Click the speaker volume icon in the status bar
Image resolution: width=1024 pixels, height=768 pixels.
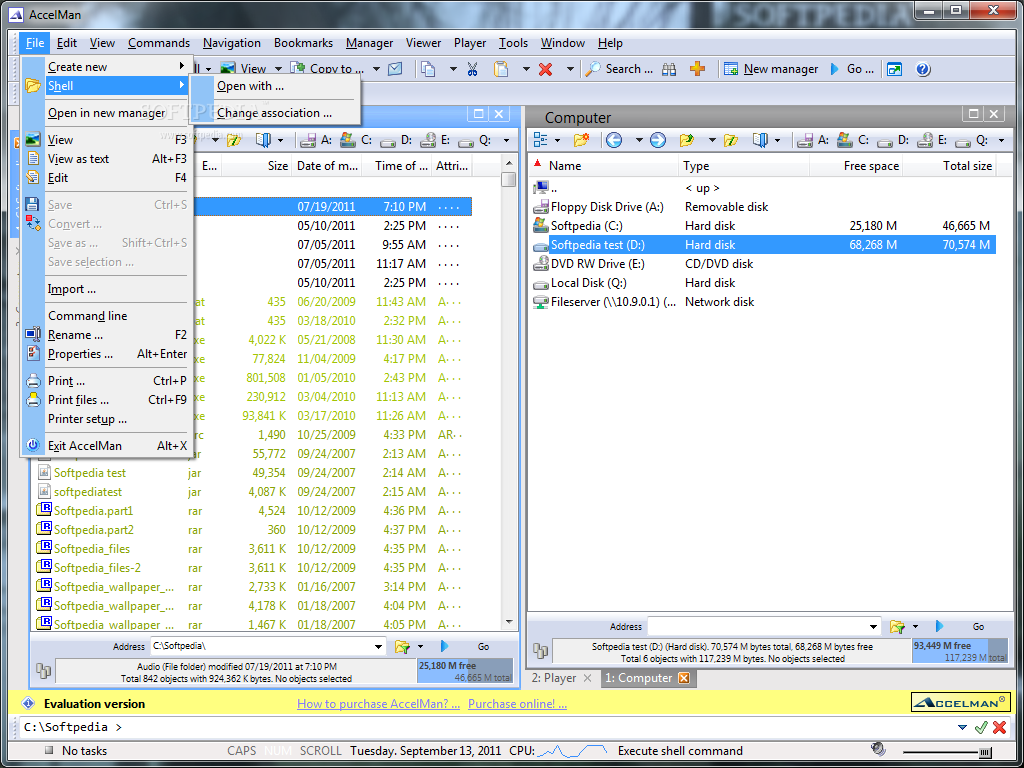(x=878, y=748)
